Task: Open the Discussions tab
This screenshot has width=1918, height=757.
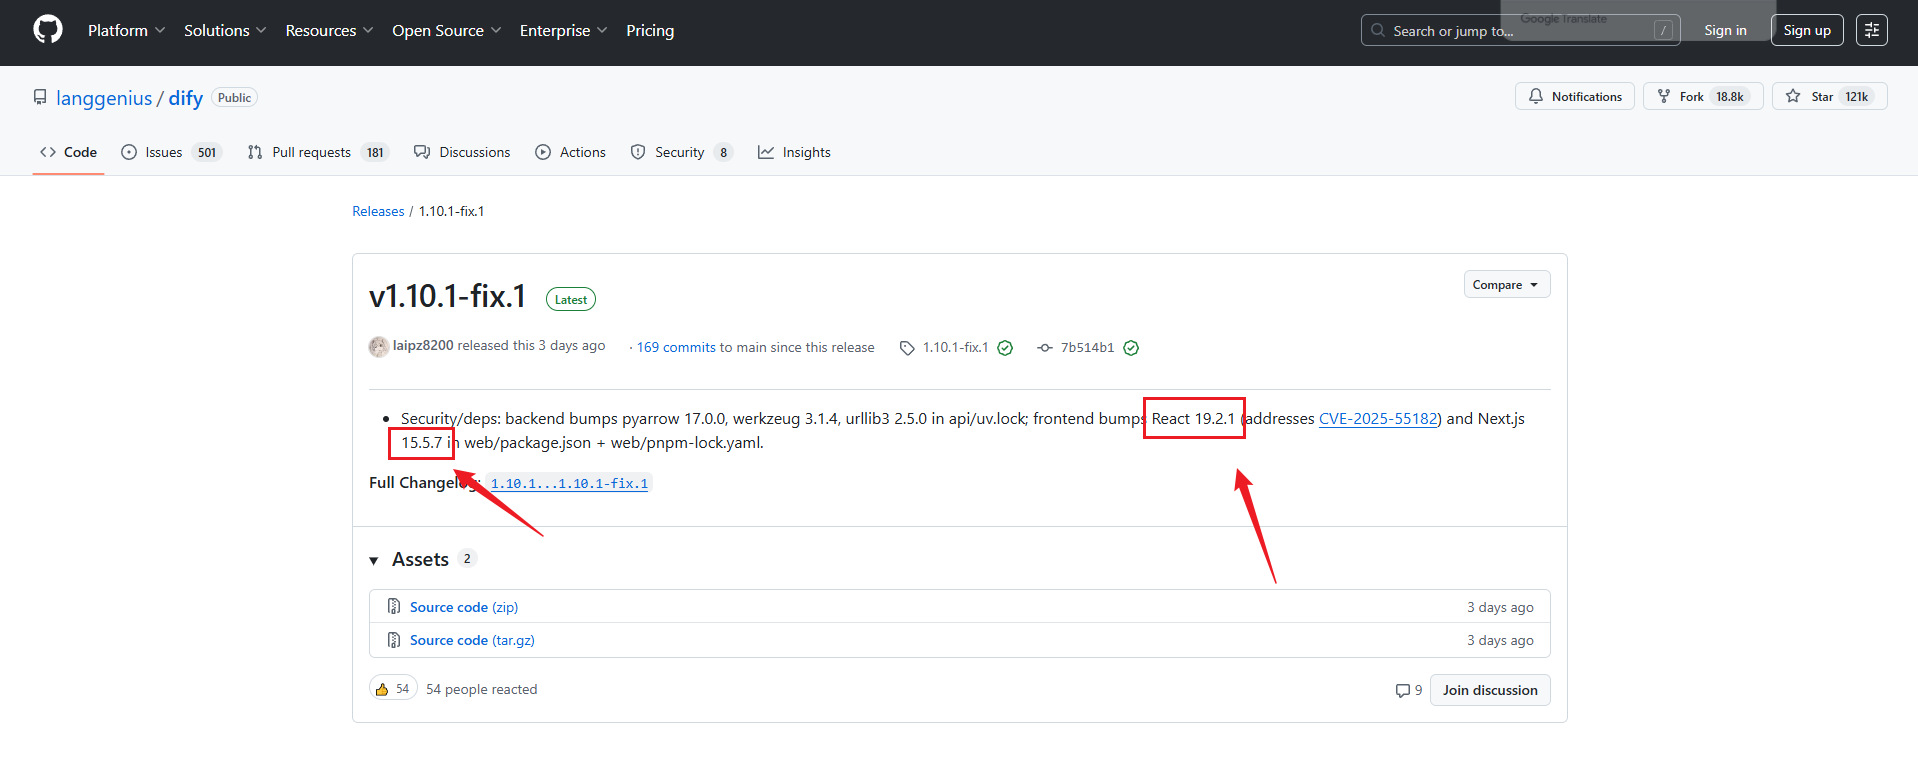Action: [x=462, y=152]
